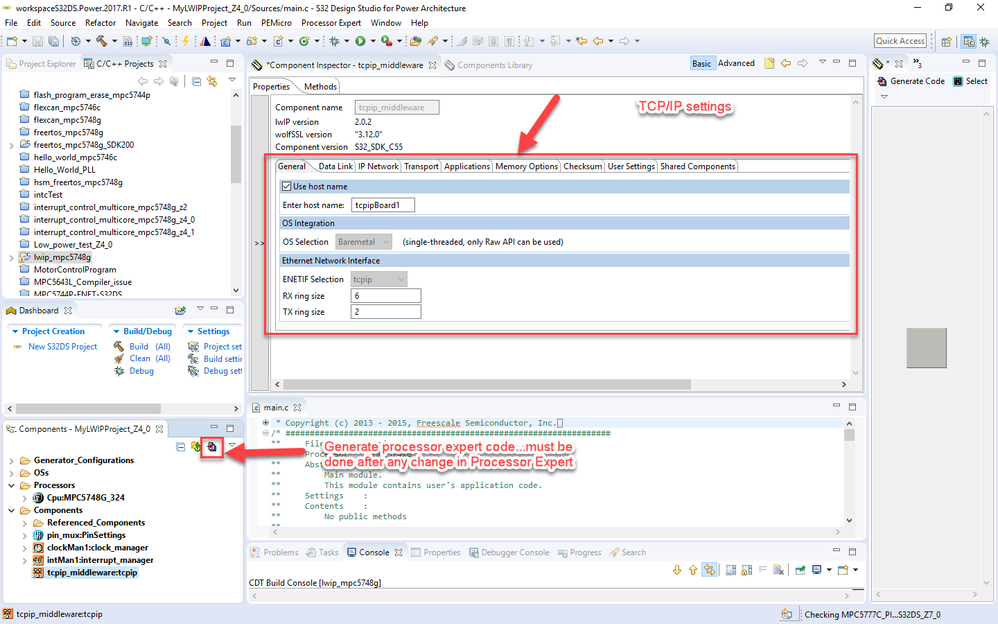
Task: Switch Component Inspector to Basic view
Action: [701, 64]
